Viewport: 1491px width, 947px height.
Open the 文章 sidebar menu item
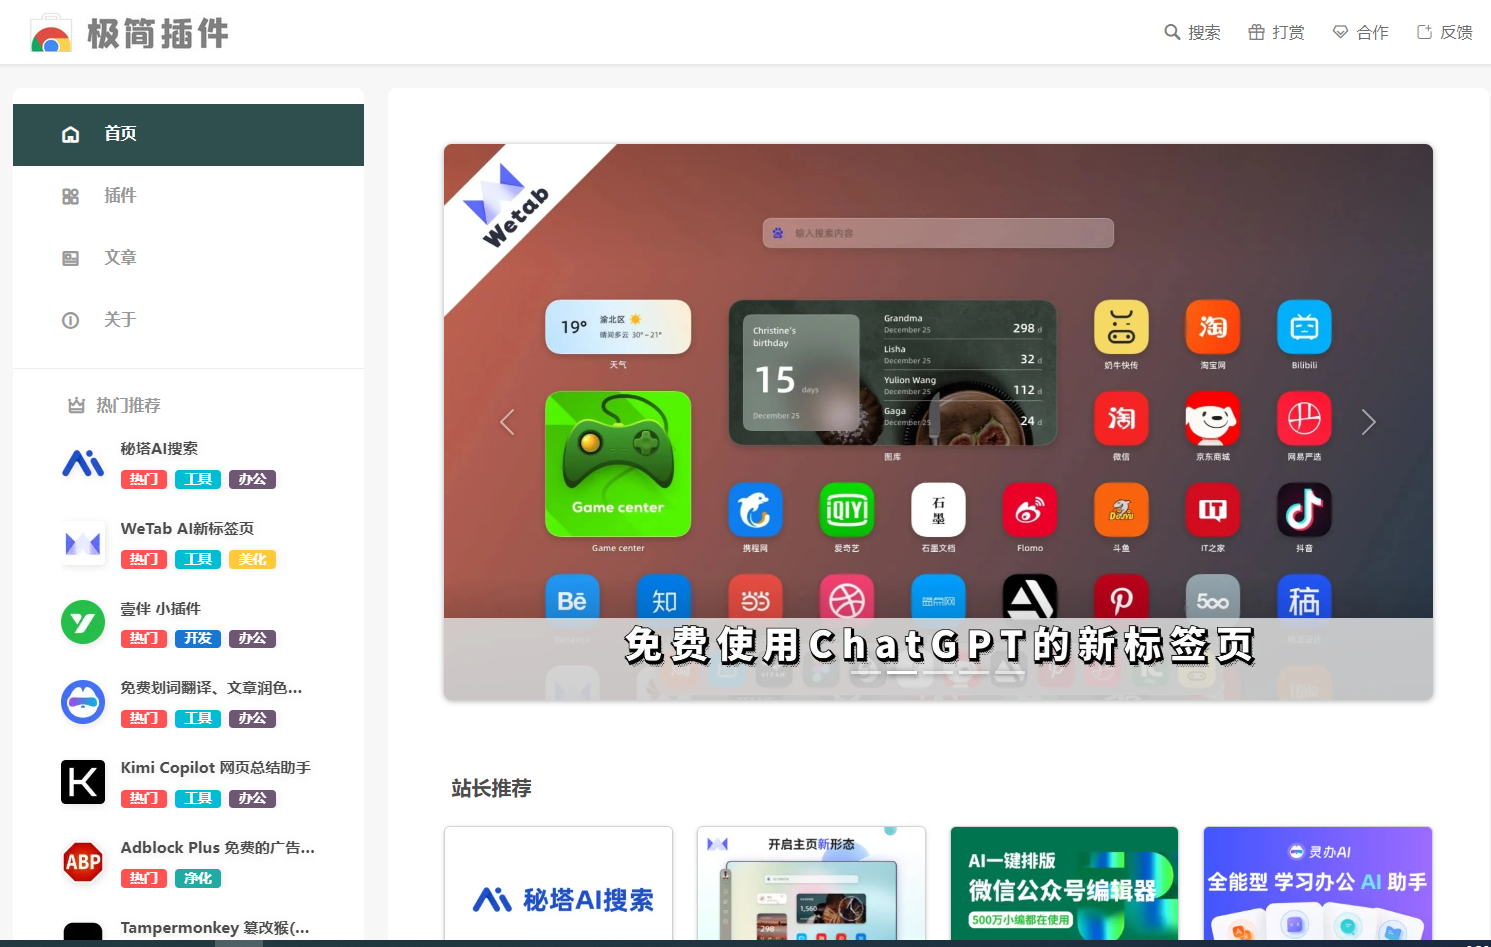[188, 258]
